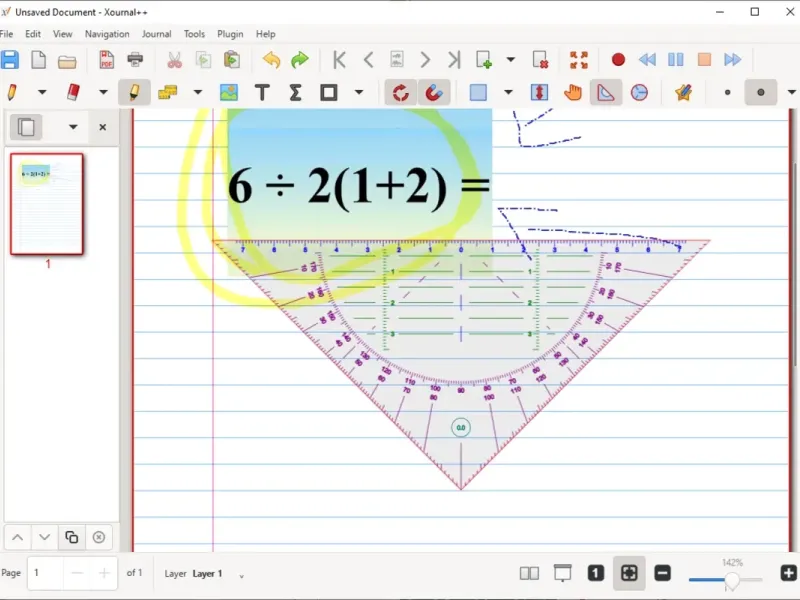Select the Highlighter tool
800x600 pixels.
click(134, 92)
